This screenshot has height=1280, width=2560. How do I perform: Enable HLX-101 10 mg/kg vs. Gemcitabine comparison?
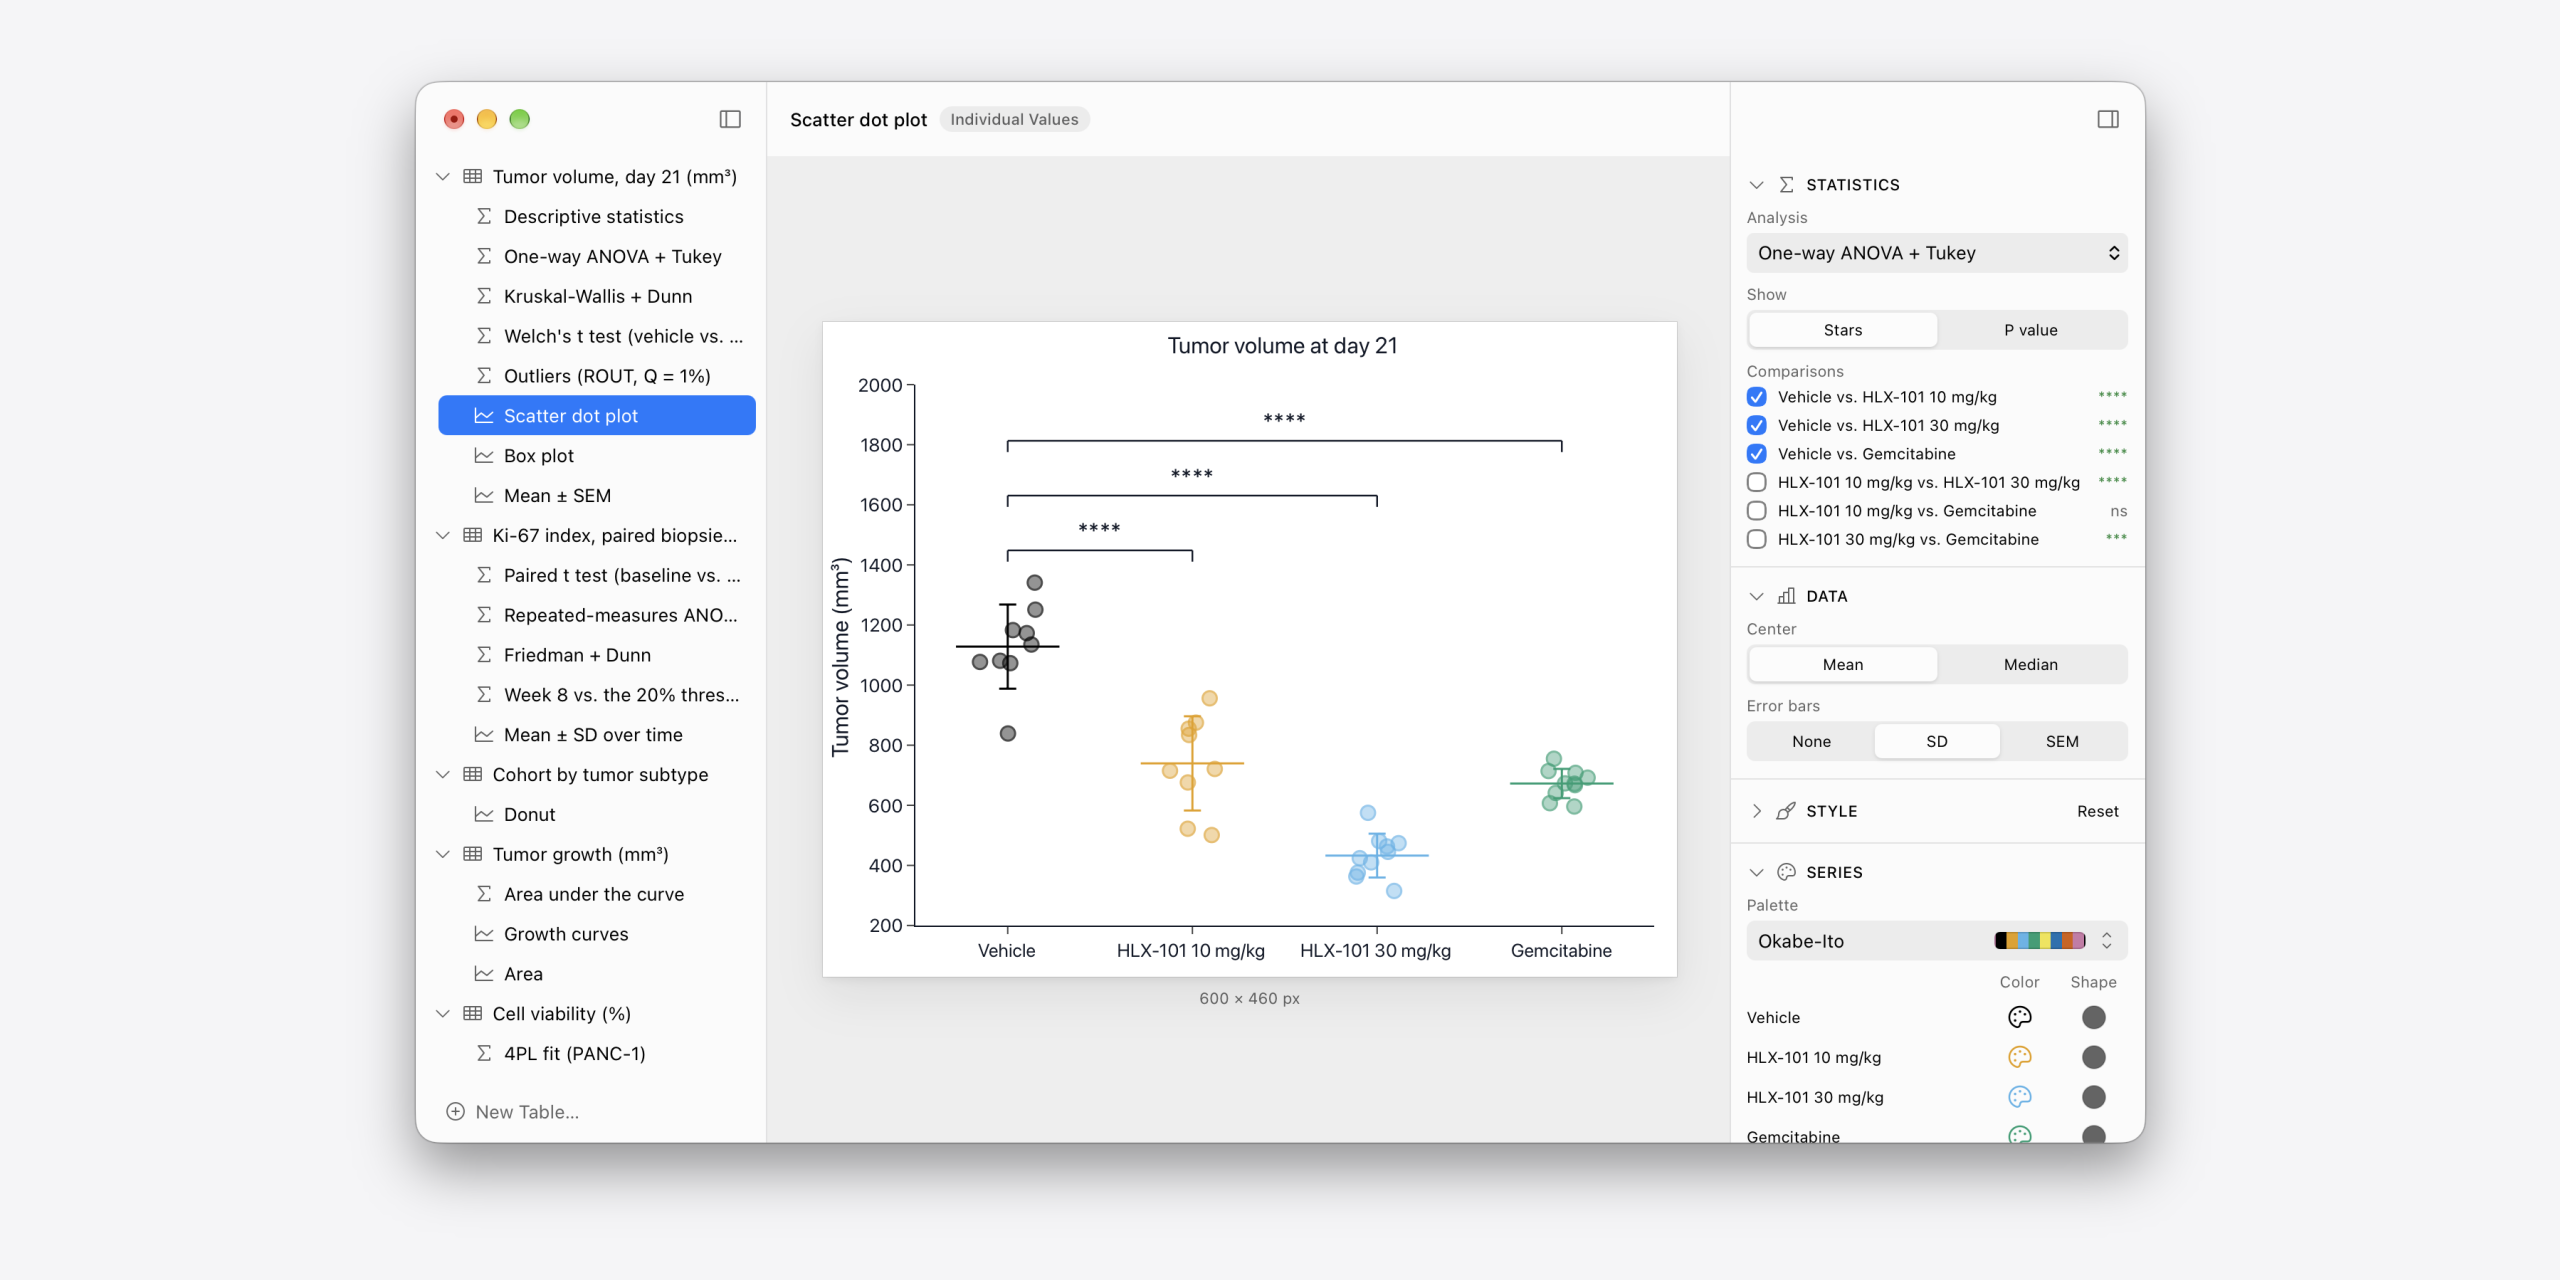(x=1756, y=511)
